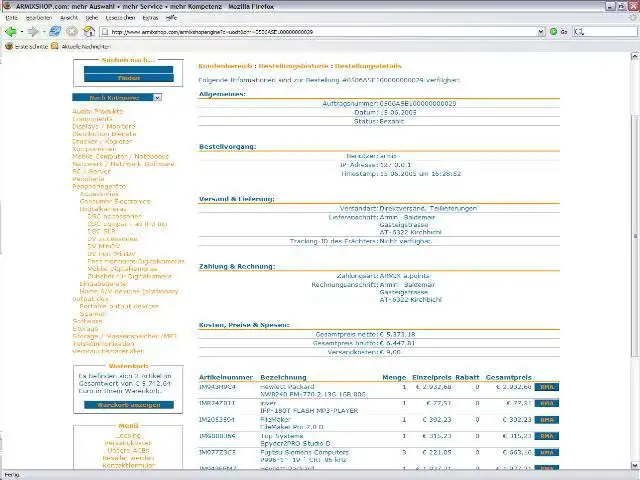640x480 pixels.
Task: Click RMA button for FileMaker Pro row
Action: tap(547, 420)
